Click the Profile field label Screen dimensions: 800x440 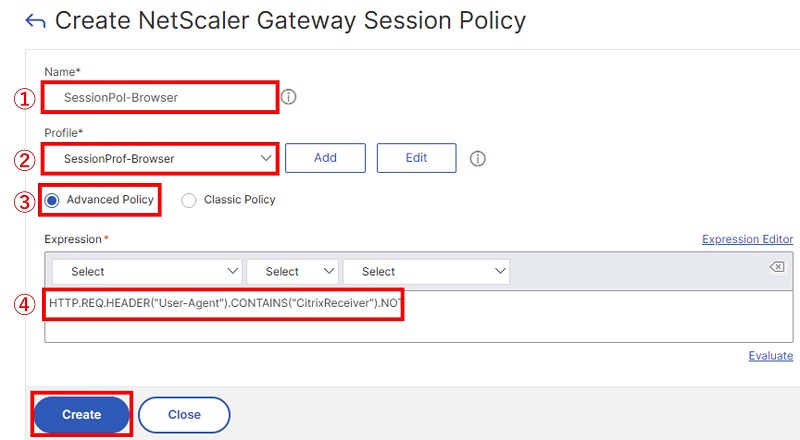(63, 133)
